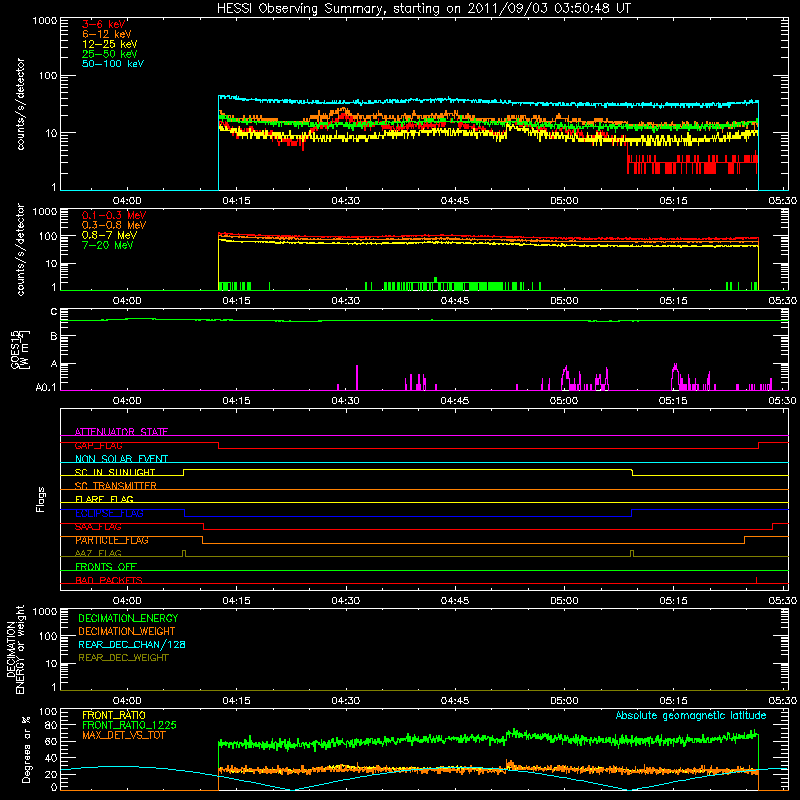Click counts/s/detector axis title of keV panel
Image resolution: width=800 pixels, height=800 pixels.
point(20,104)
